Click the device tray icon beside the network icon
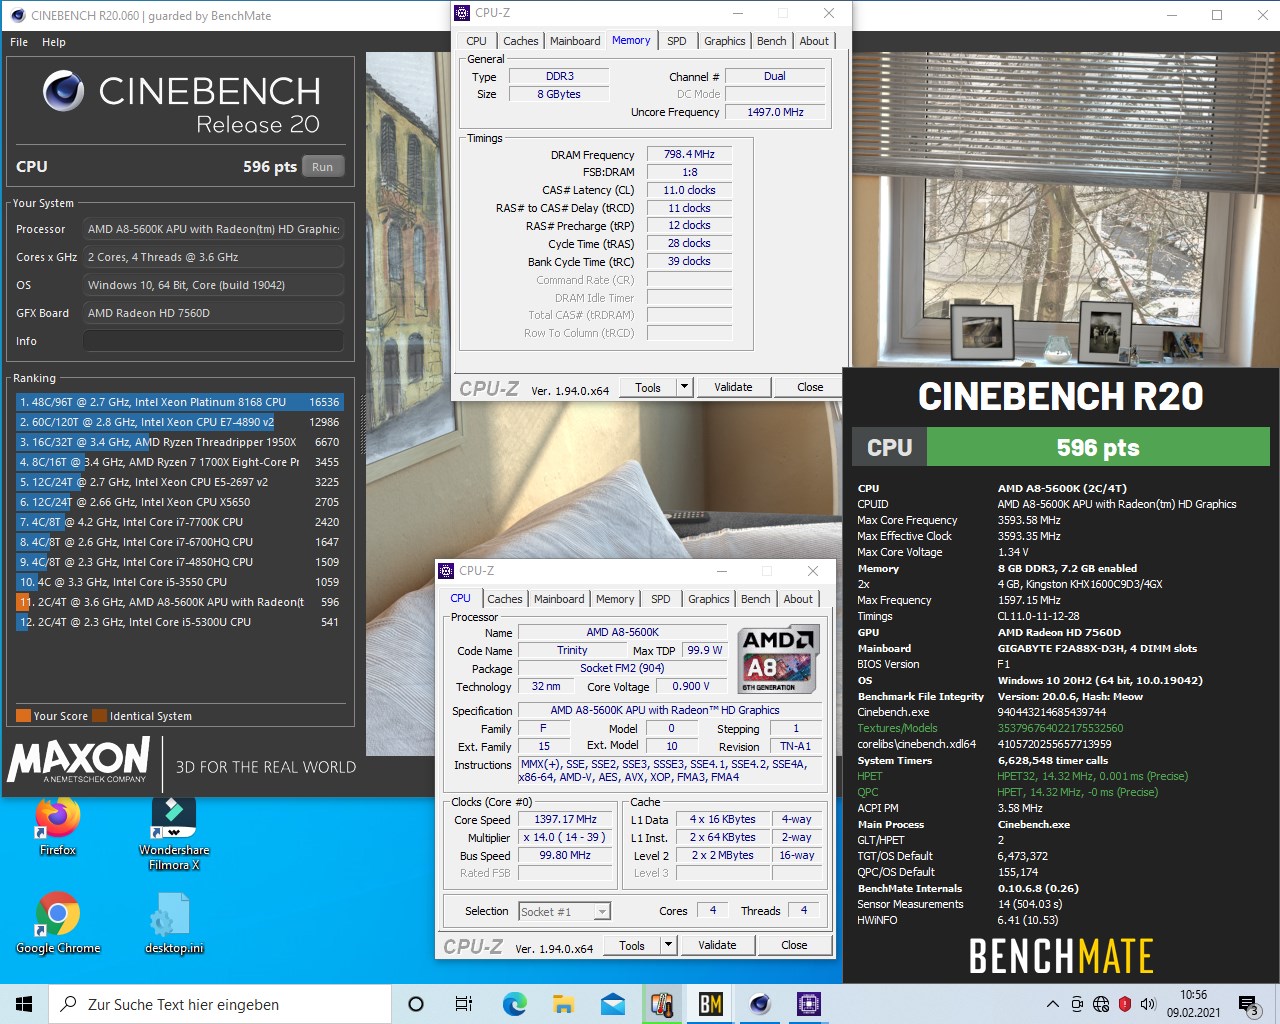Screen dimensions: 1280x1024 click(x=1077, y=1004)
